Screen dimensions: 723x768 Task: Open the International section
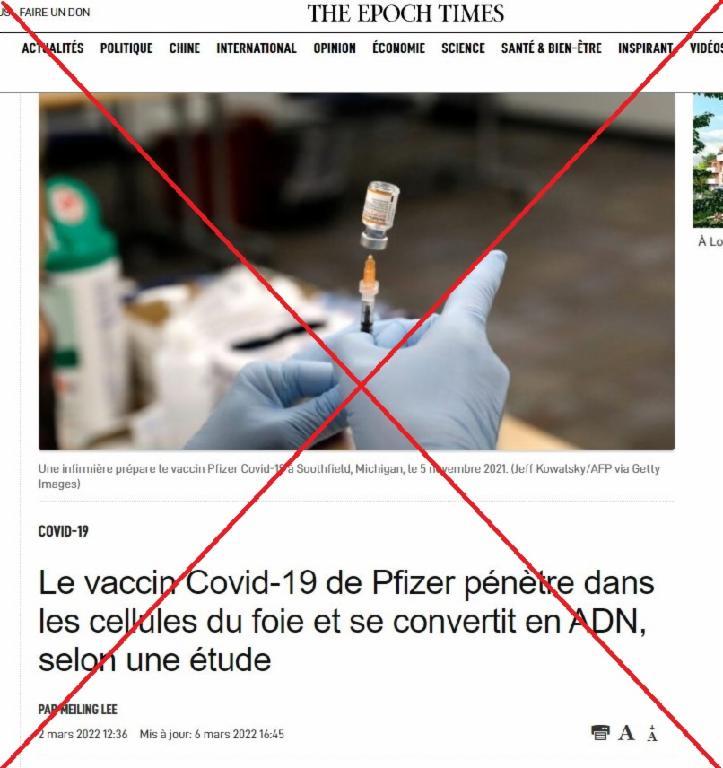point(257,48)
